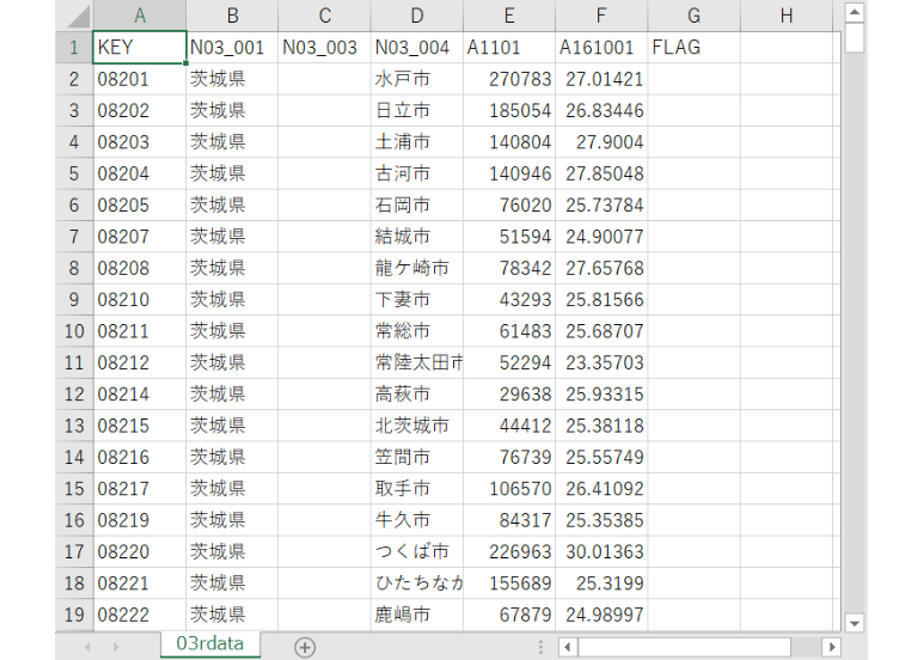Click horizontal scrollbar right arrow
Image resolution: width=924 pixels, height=660 pixels.
point(831,647)
